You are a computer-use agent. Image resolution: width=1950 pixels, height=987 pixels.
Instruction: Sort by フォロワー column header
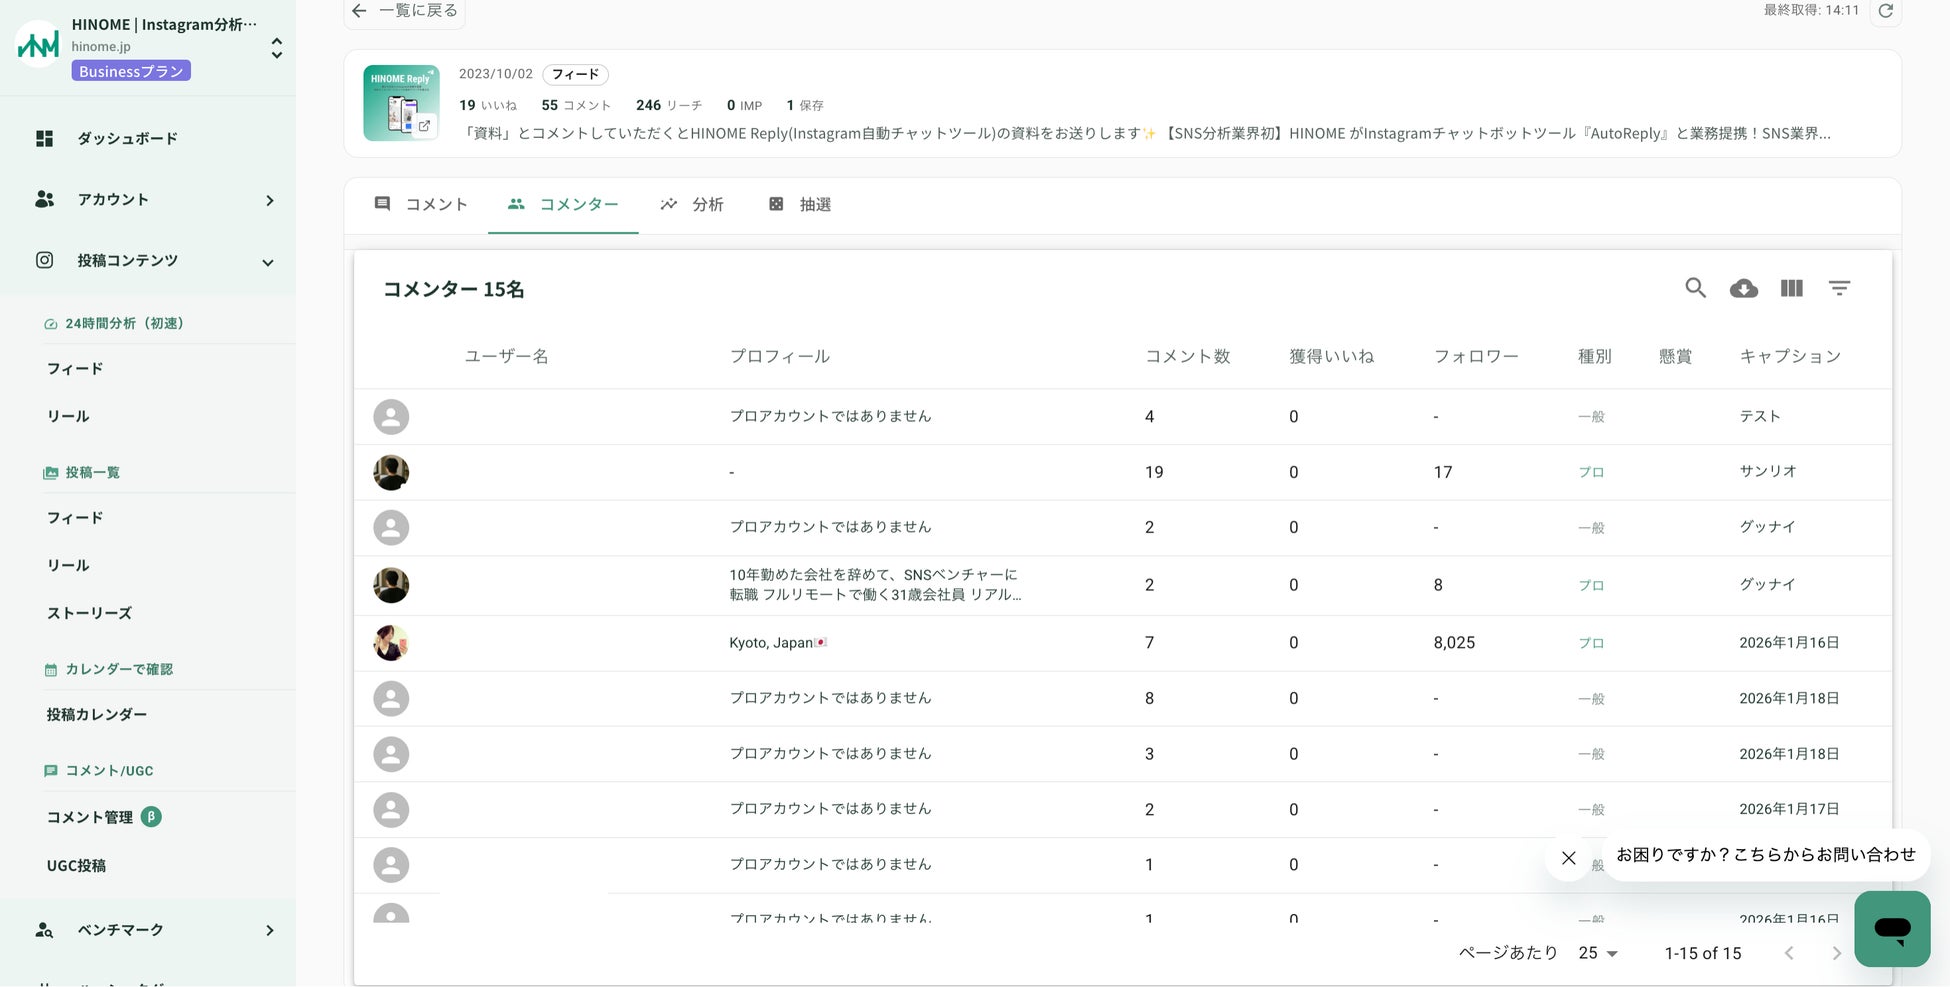tap(1475, 356)
